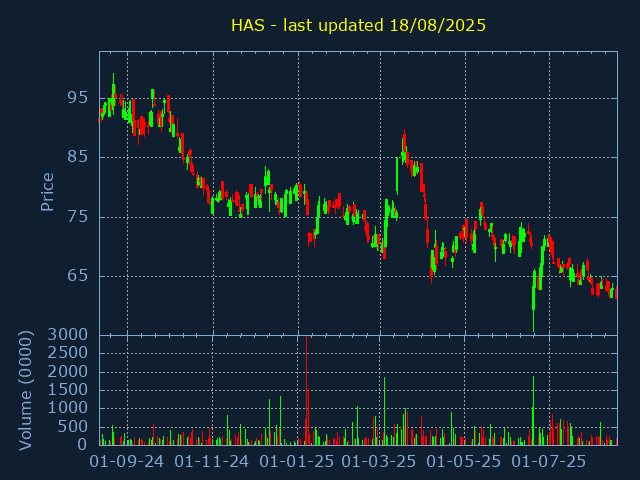Click date label 01-07-25
Viewport: 640px width, 480px height.
[x=549, y=462]
